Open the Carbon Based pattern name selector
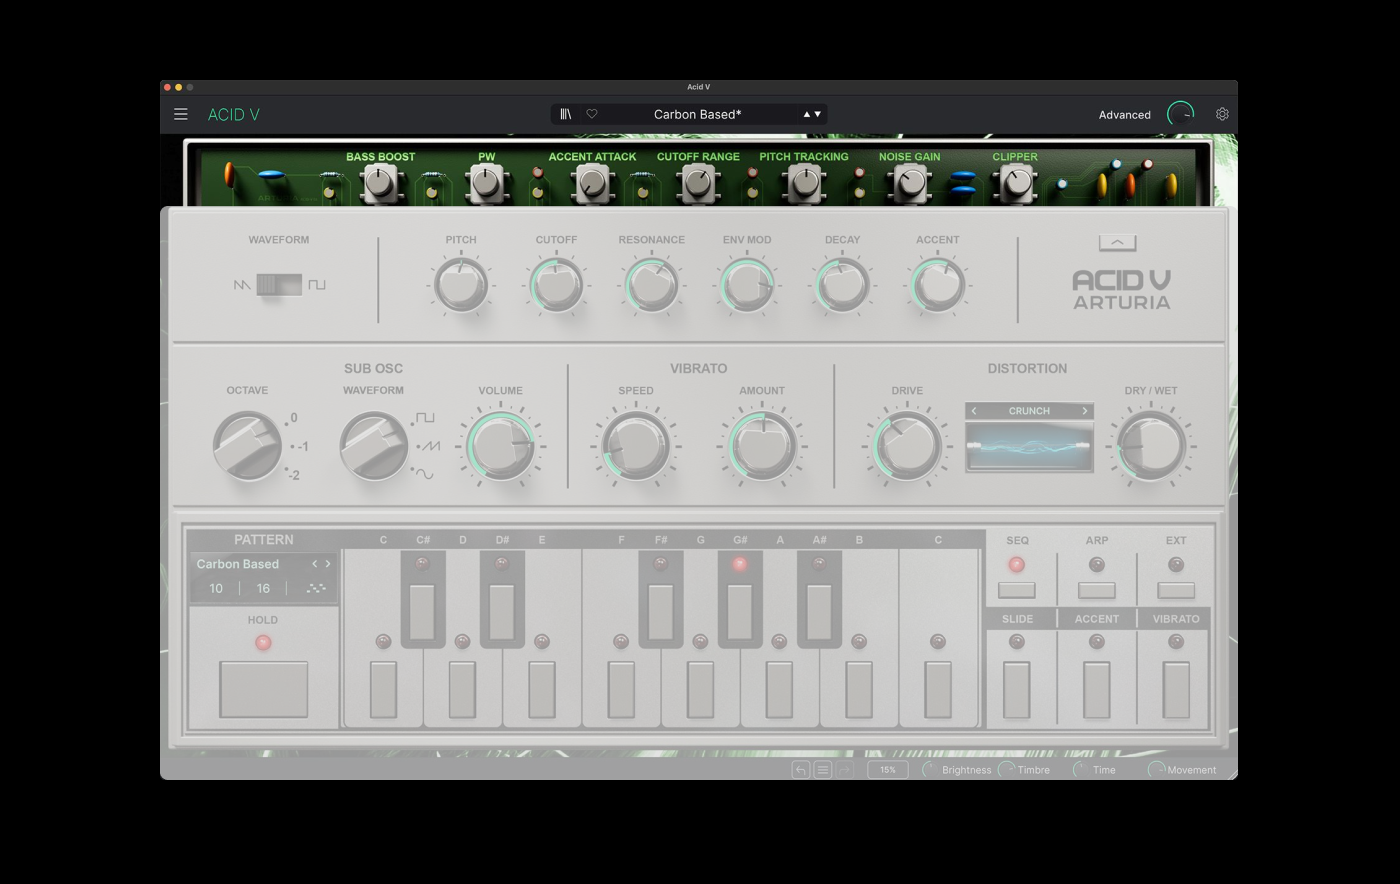1400x884 pixels. click(238, 564)
